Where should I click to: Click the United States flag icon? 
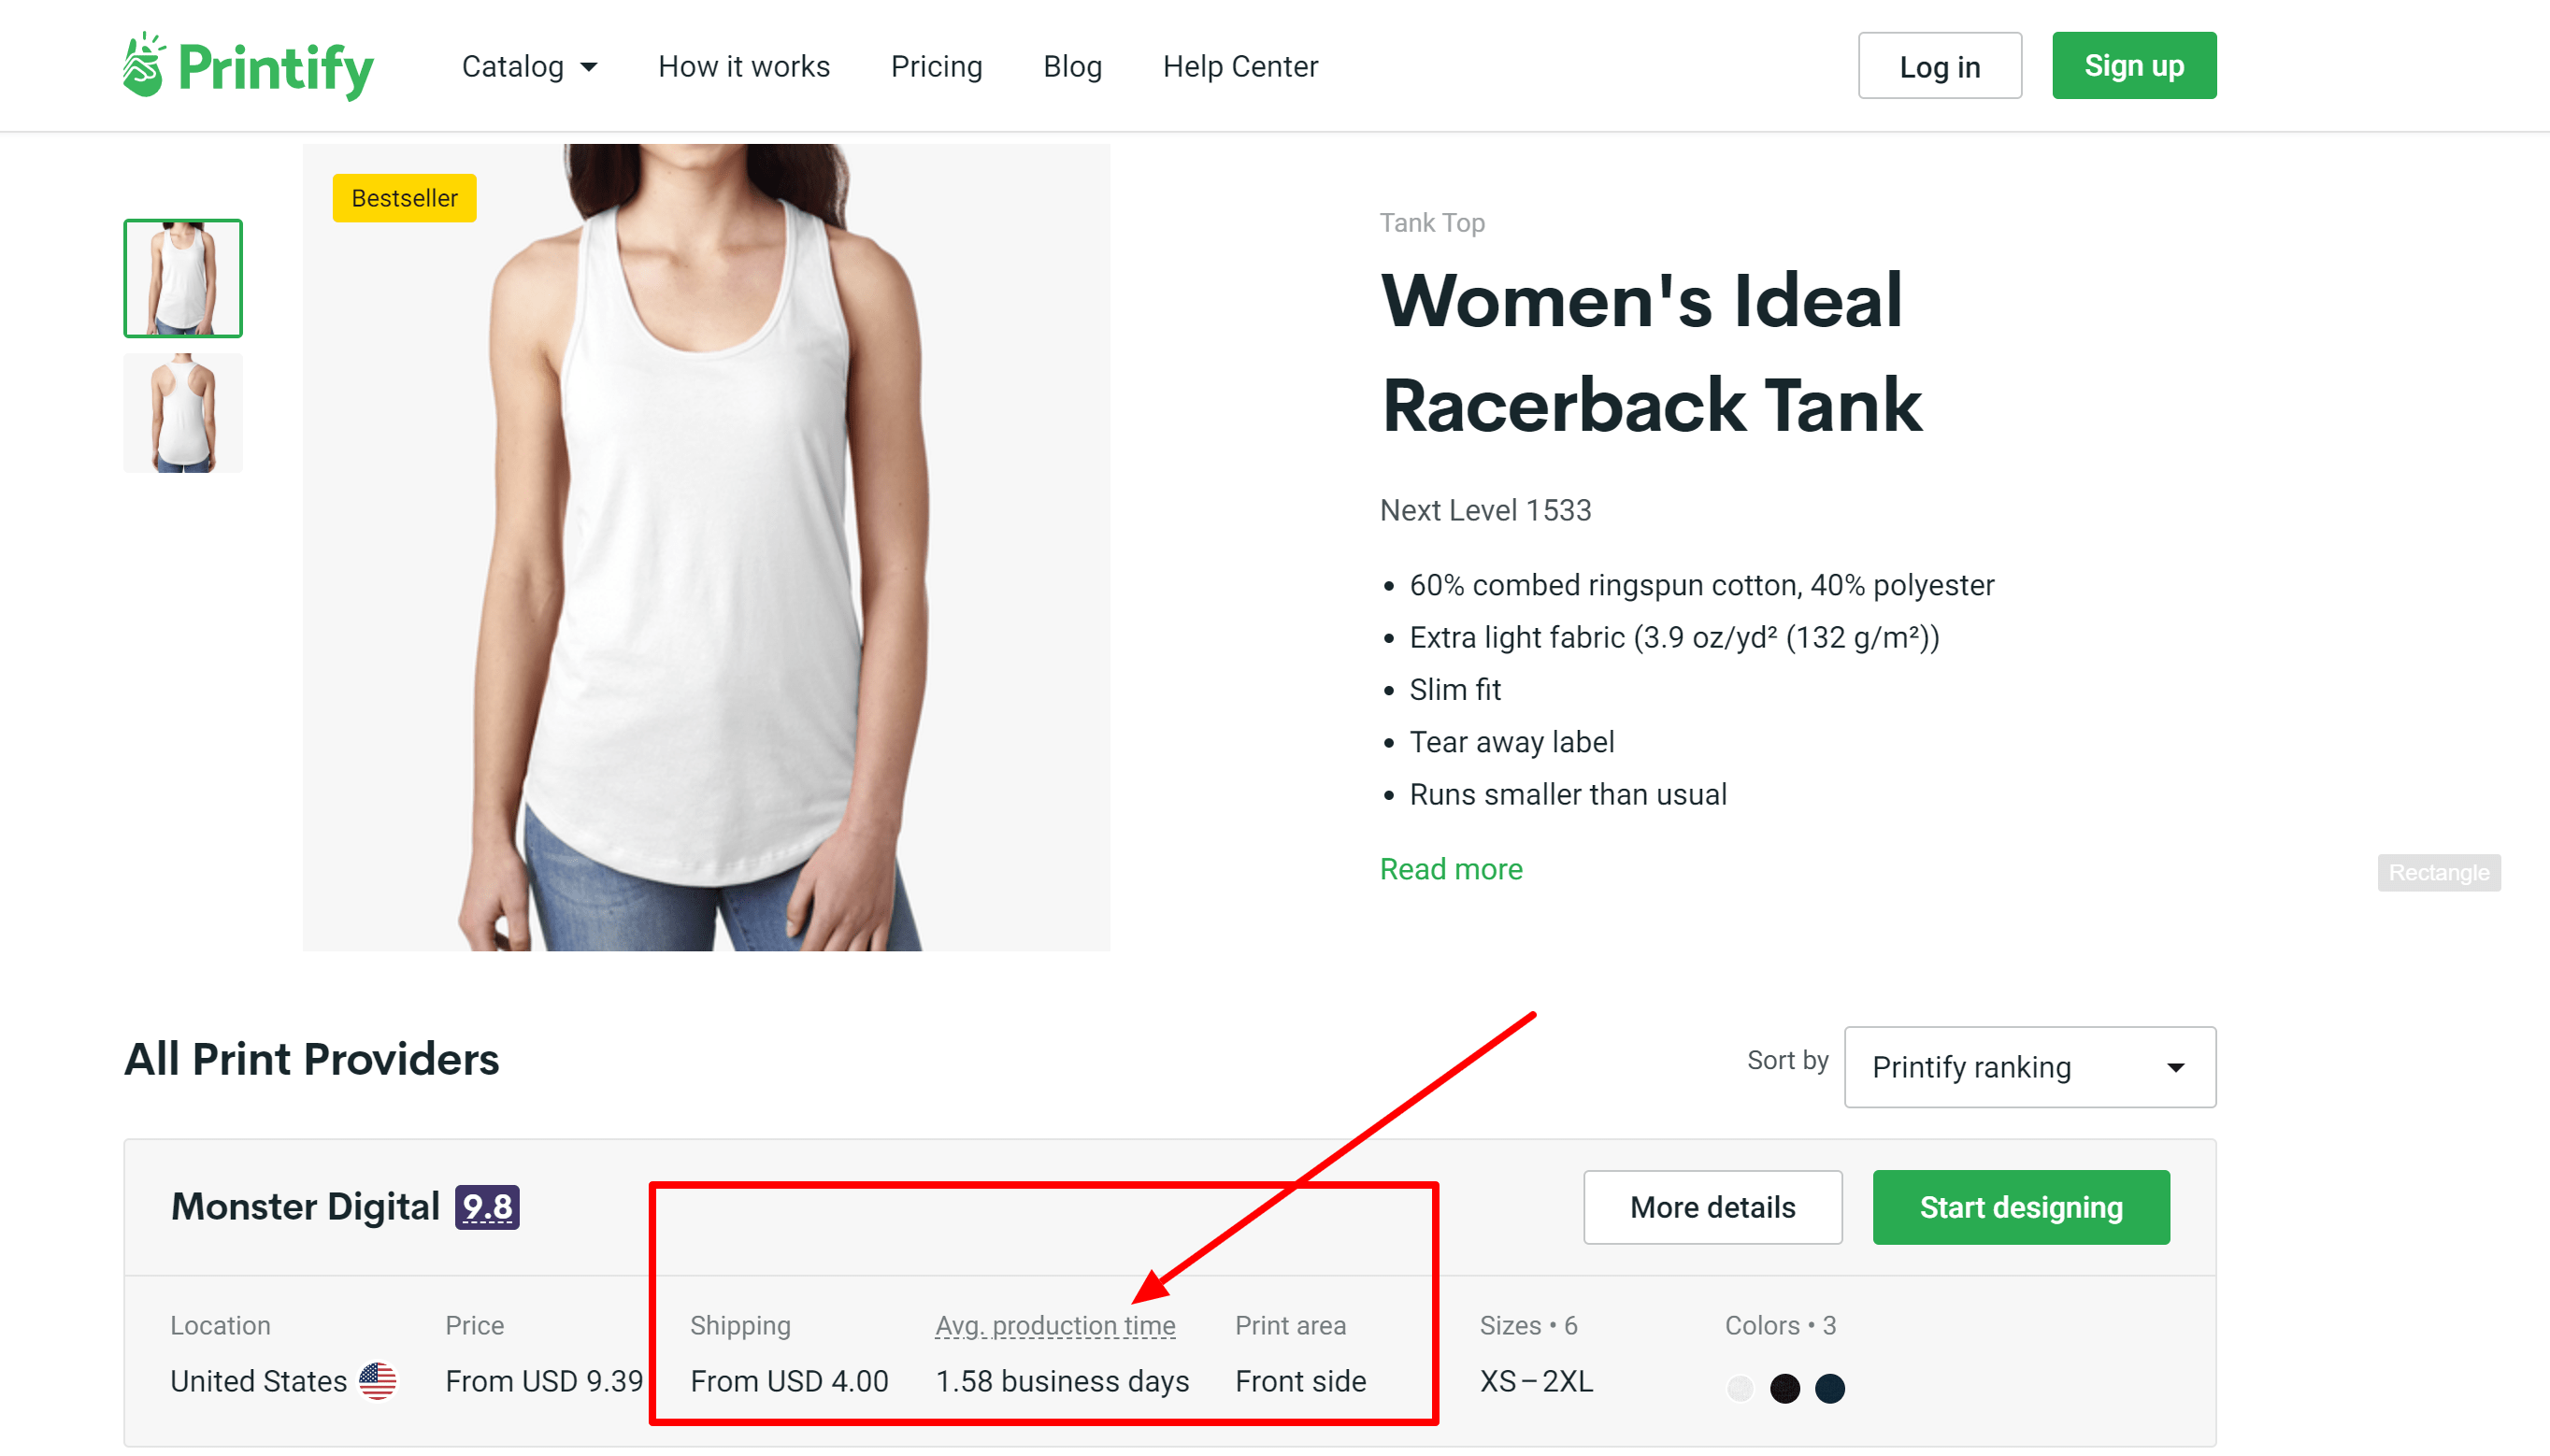tap(377, 1381)
